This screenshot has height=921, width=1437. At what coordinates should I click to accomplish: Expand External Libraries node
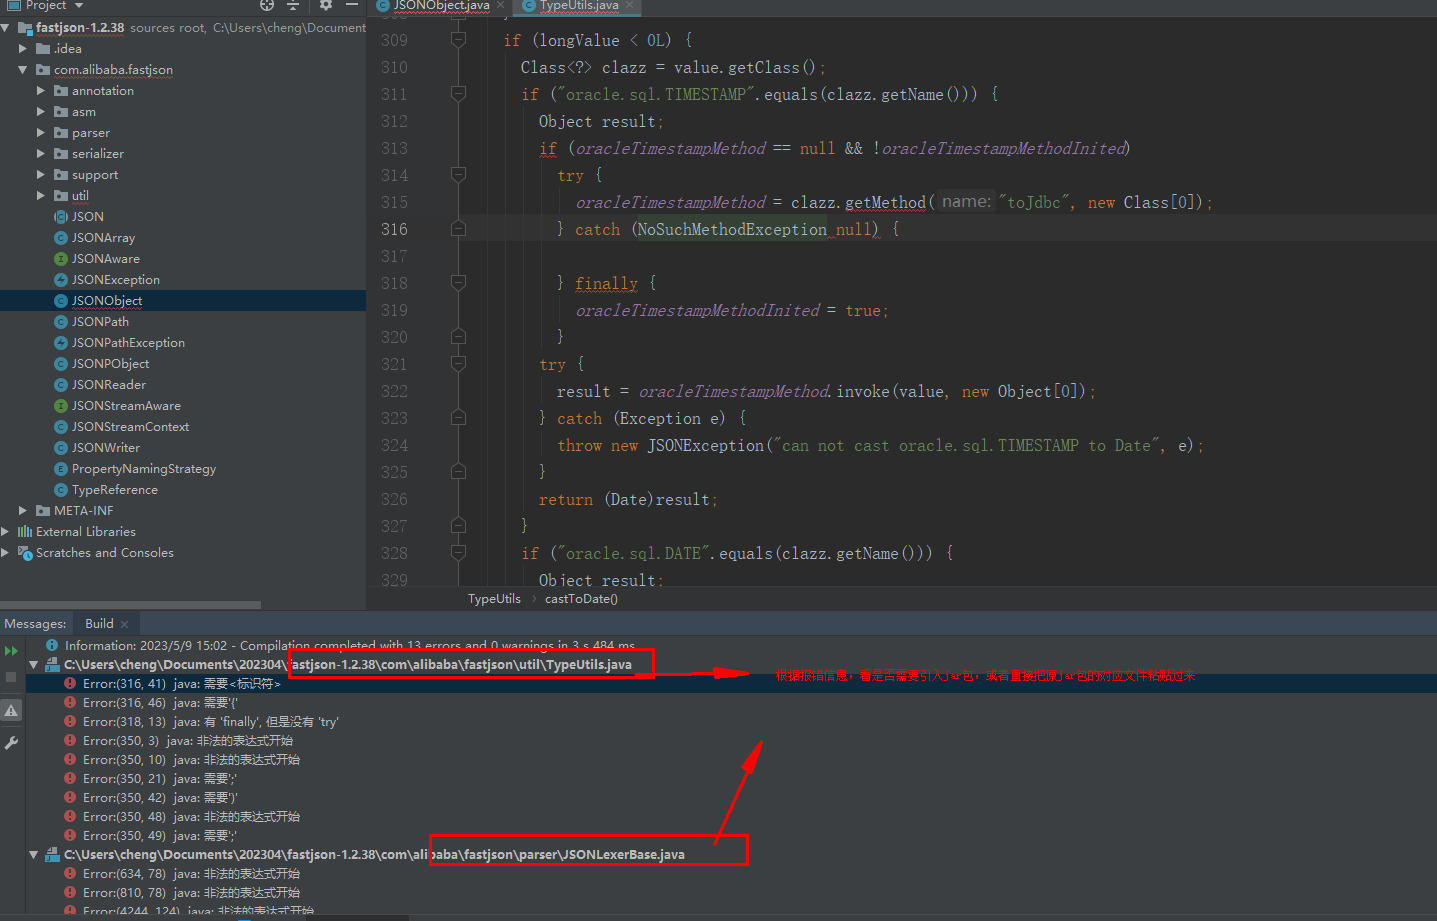click(x=6, y=532)
